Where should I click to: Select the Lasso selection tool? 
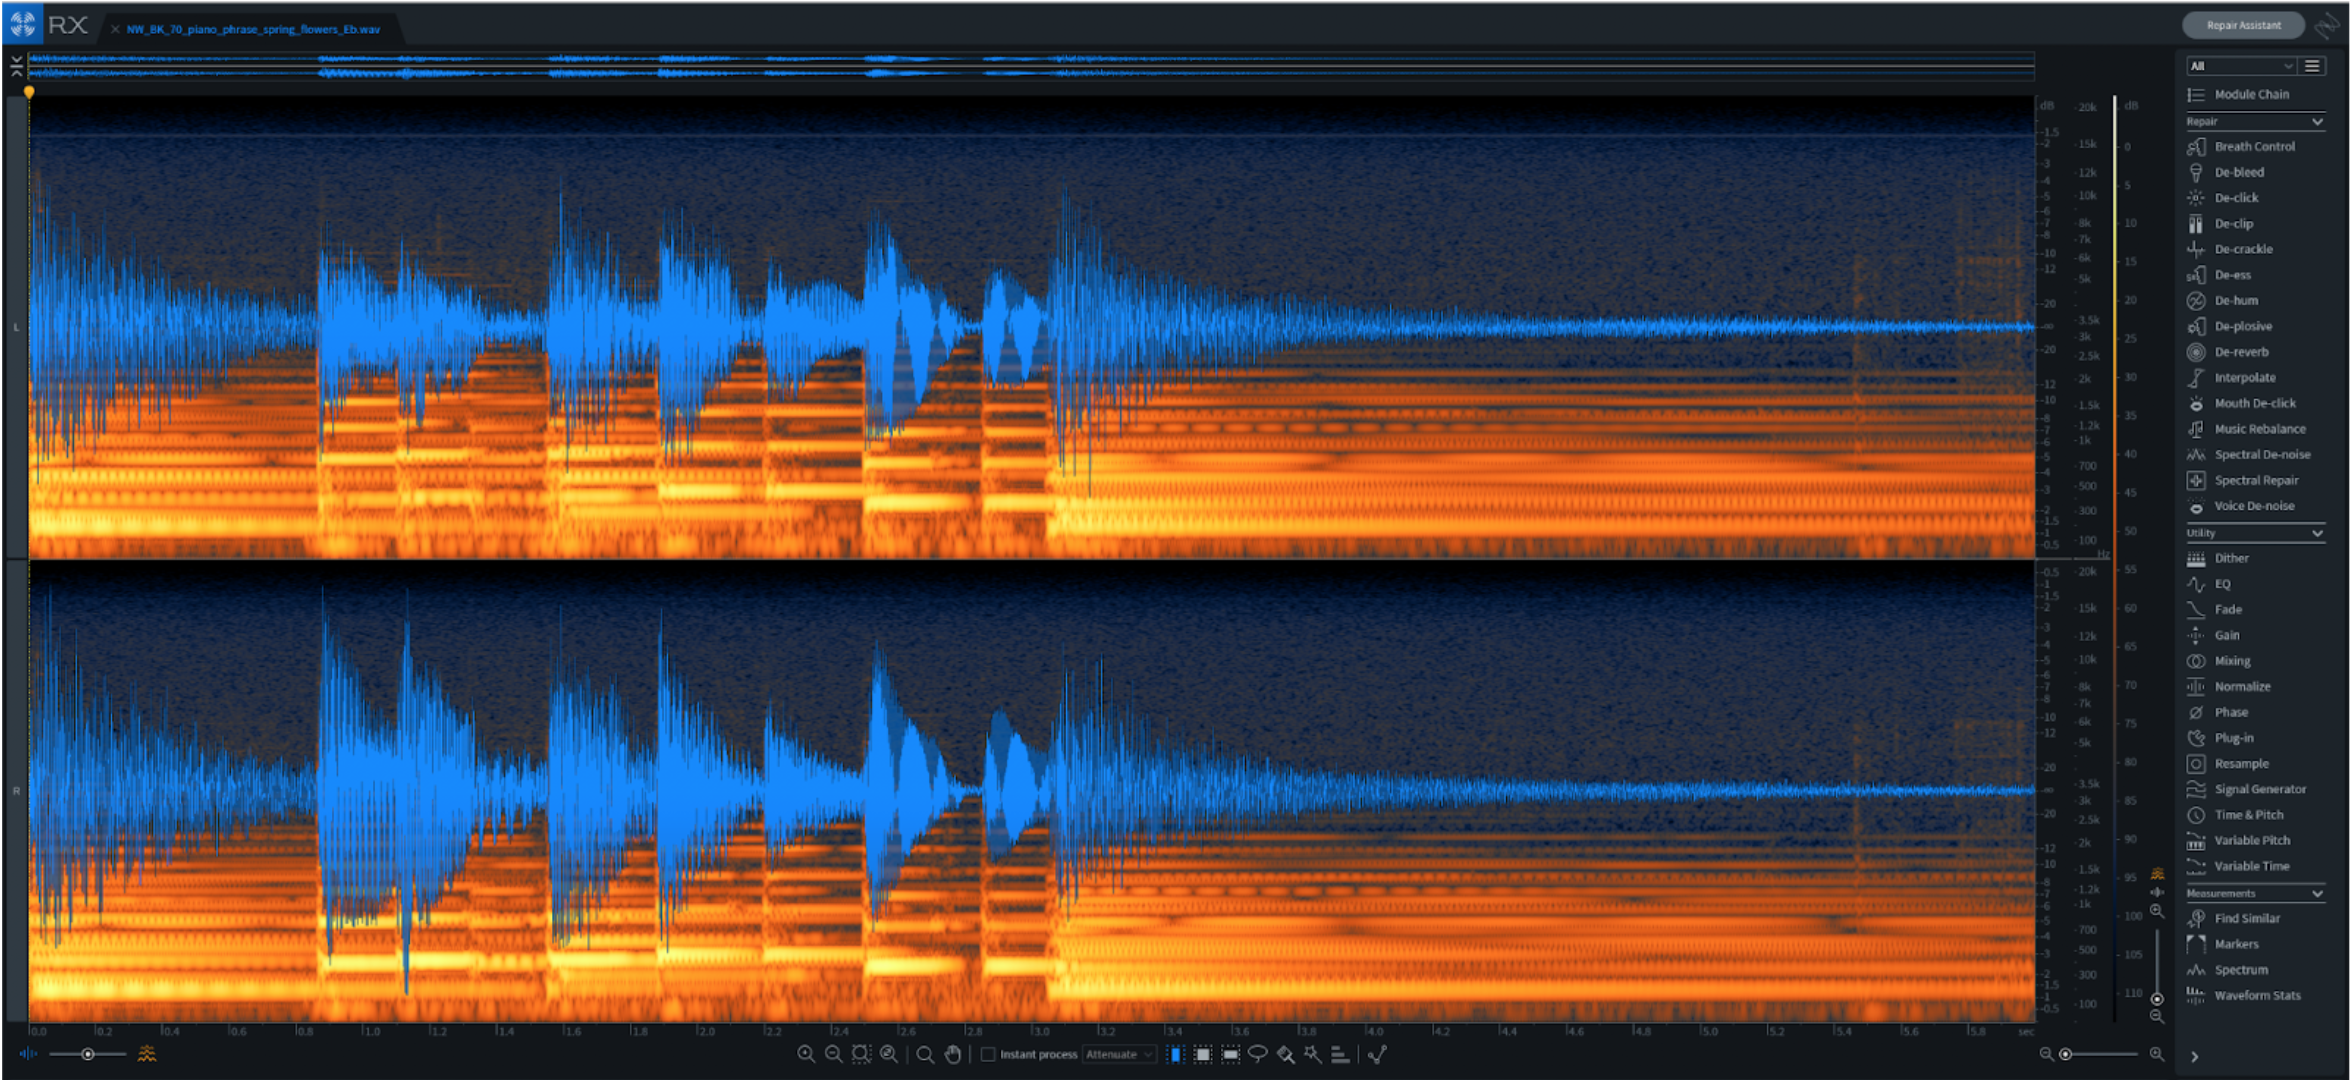1258,1053
